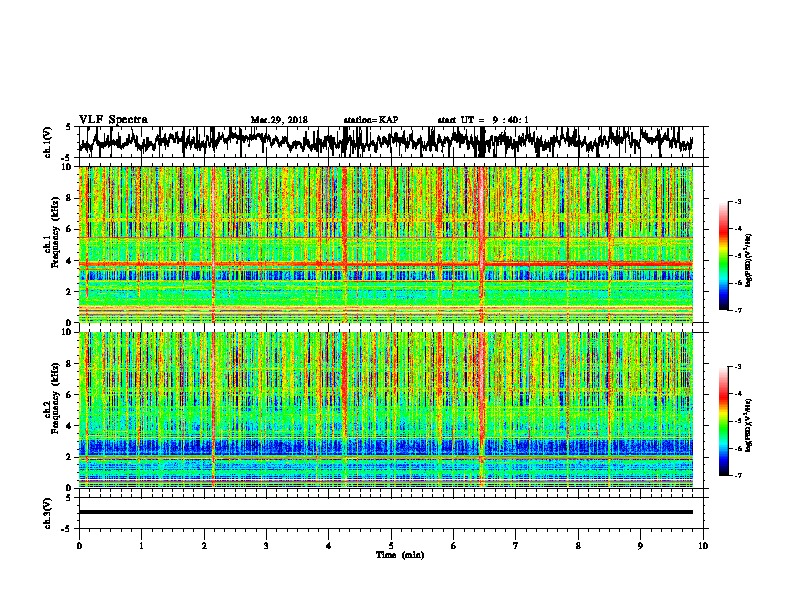Select the "start UT = 9:40:1" text
Screen dimensions: 792x612
point(483,120)
